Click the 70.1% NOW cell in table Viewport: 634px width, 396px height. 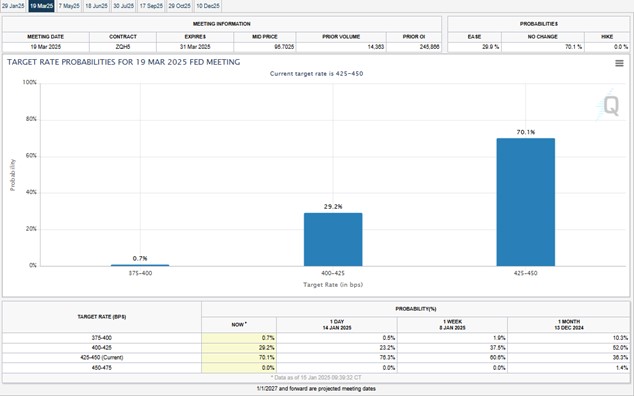(239, 358)
